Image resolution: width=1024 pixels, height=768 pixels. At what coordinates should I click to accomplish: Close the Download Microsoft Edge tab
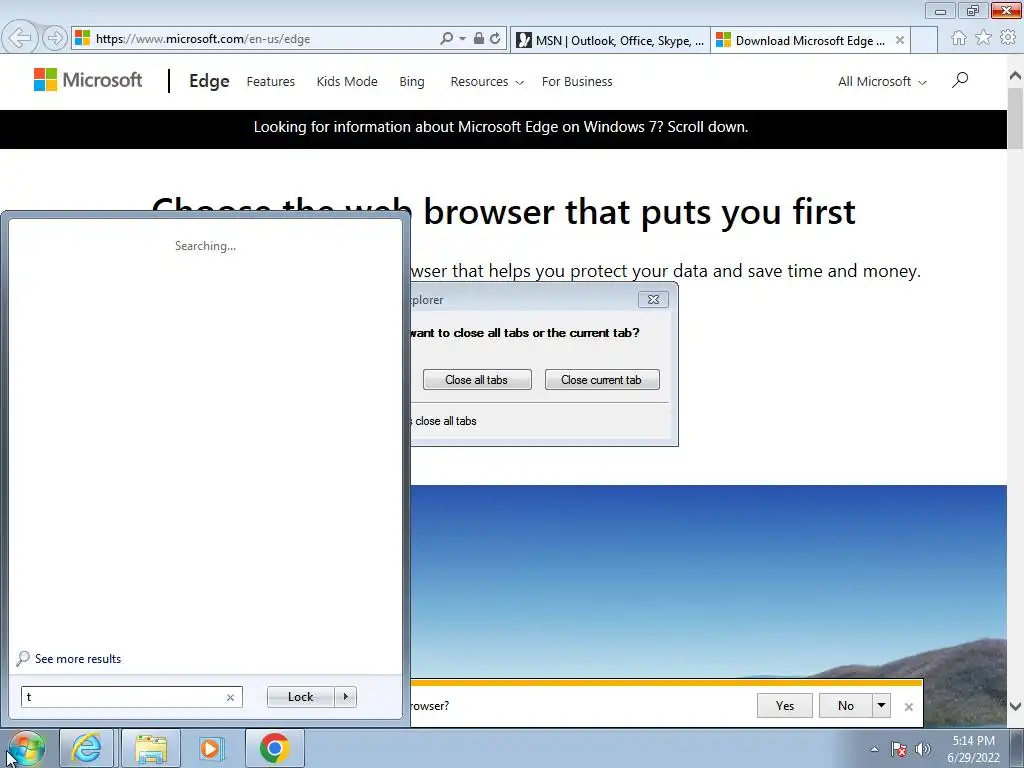tap(900, 40)
